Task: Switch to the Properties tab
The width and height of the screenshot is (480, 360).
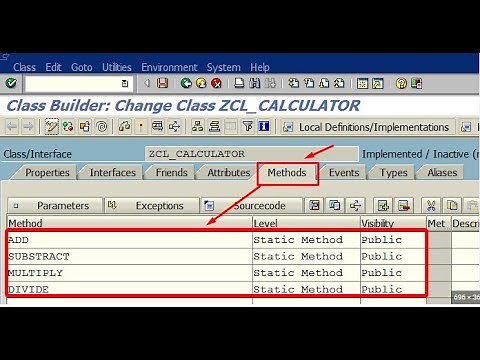Action: pos(47,173)
